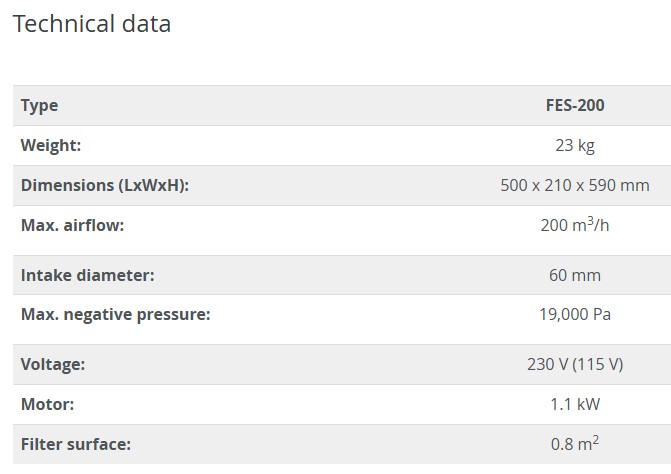Select the Type header label

(40, 105)
